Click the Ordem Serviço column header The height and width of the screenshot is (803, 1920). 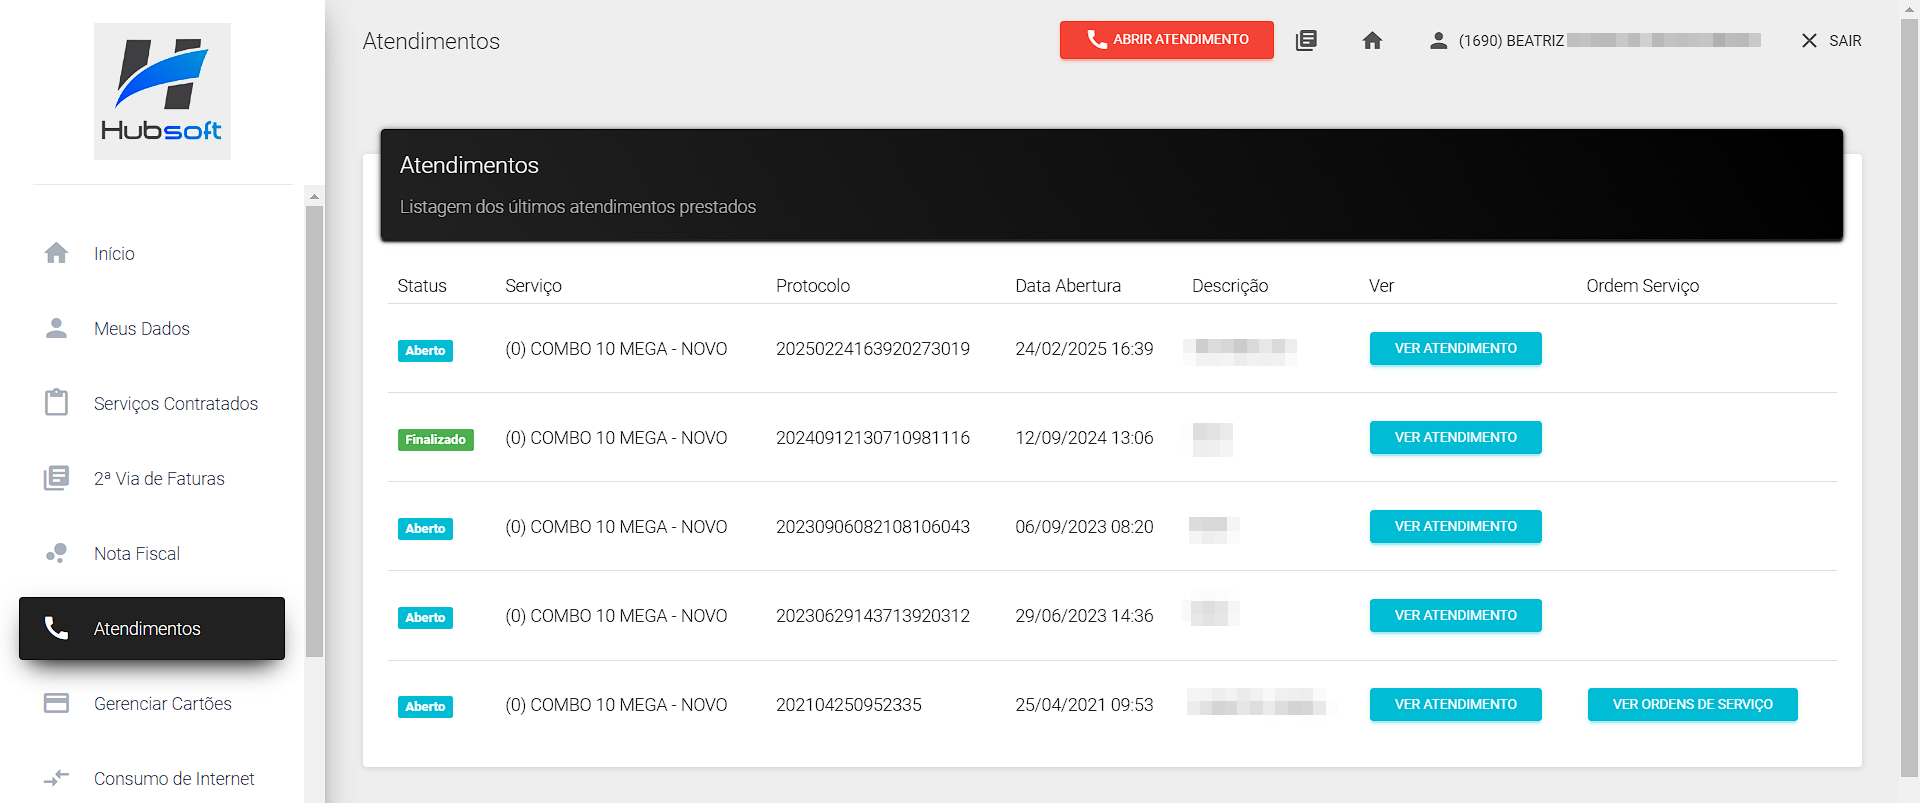tap(1642, 286)
